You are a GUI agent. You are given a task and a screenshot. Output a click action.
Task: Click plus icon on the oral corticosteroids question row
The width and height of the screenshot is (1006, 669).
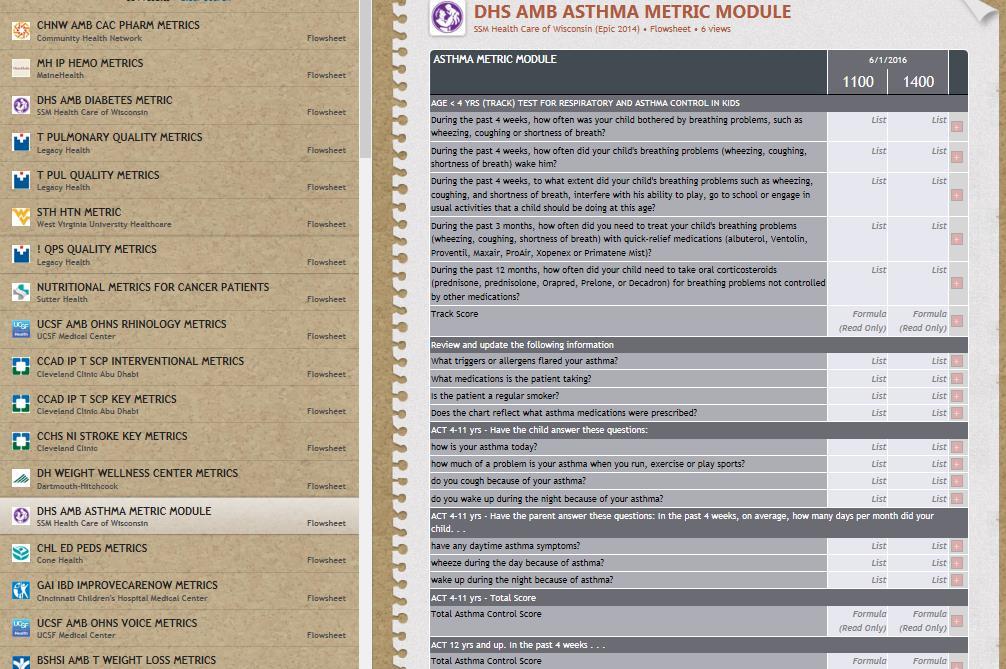[x=957, y=283]
